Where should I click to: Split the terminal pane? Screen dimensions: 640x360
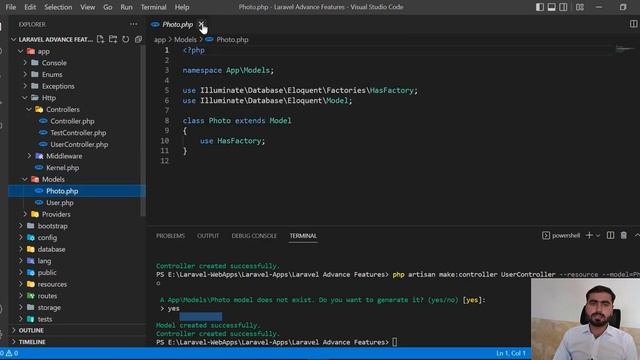(x=610, y=236)
